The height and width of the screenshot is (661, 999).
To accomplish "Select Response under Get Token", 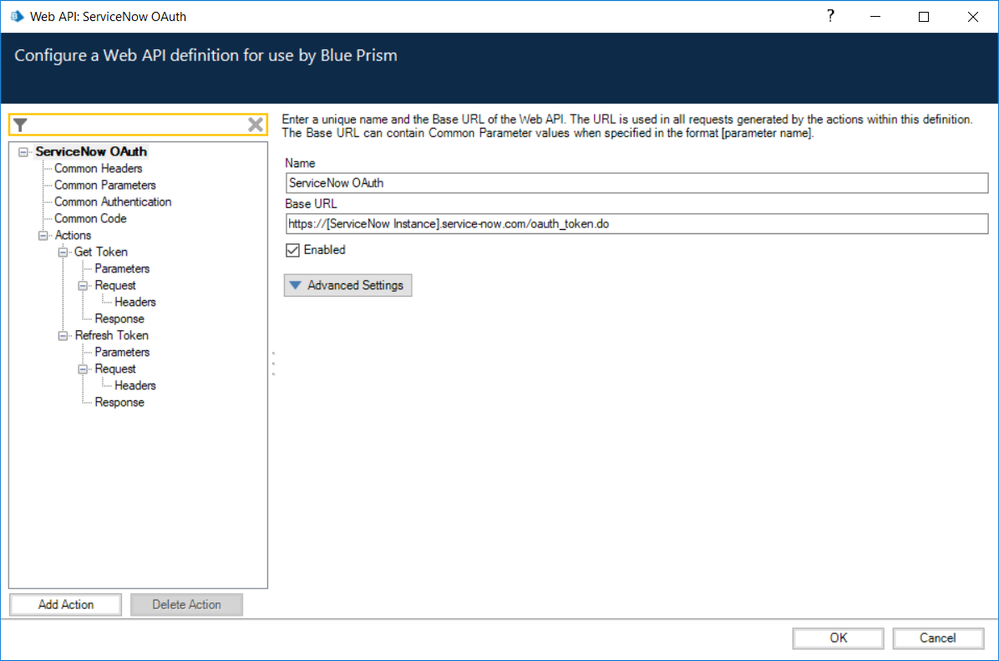I will click(x=119, y=319).
